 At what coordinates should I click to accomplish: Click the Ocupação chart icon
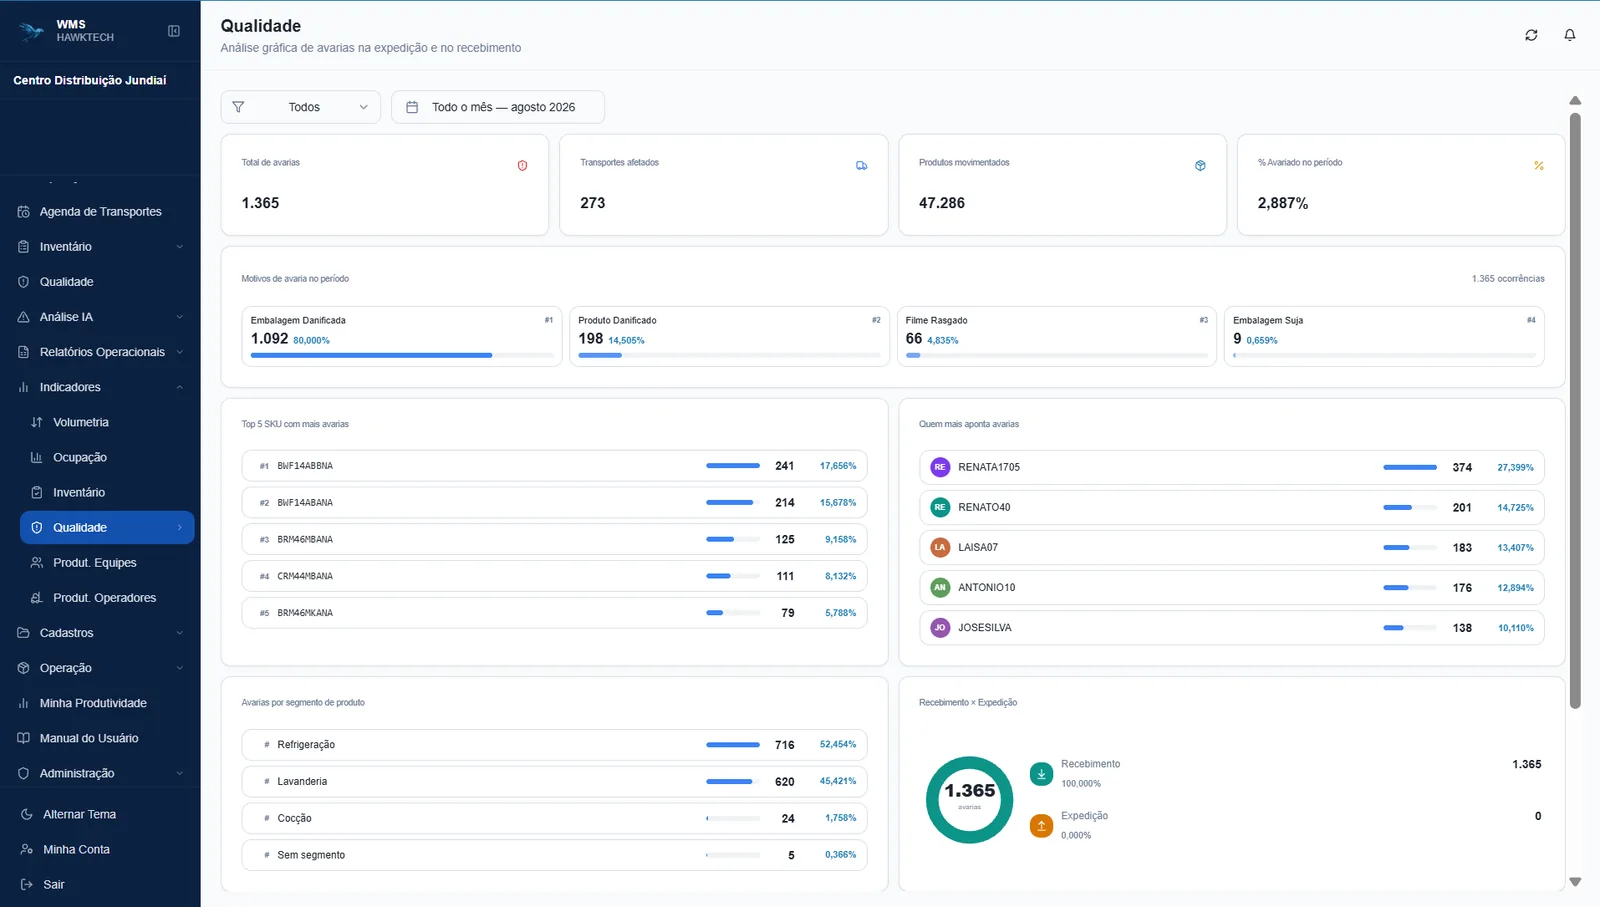pyautogui.click(x=37, y=457)
